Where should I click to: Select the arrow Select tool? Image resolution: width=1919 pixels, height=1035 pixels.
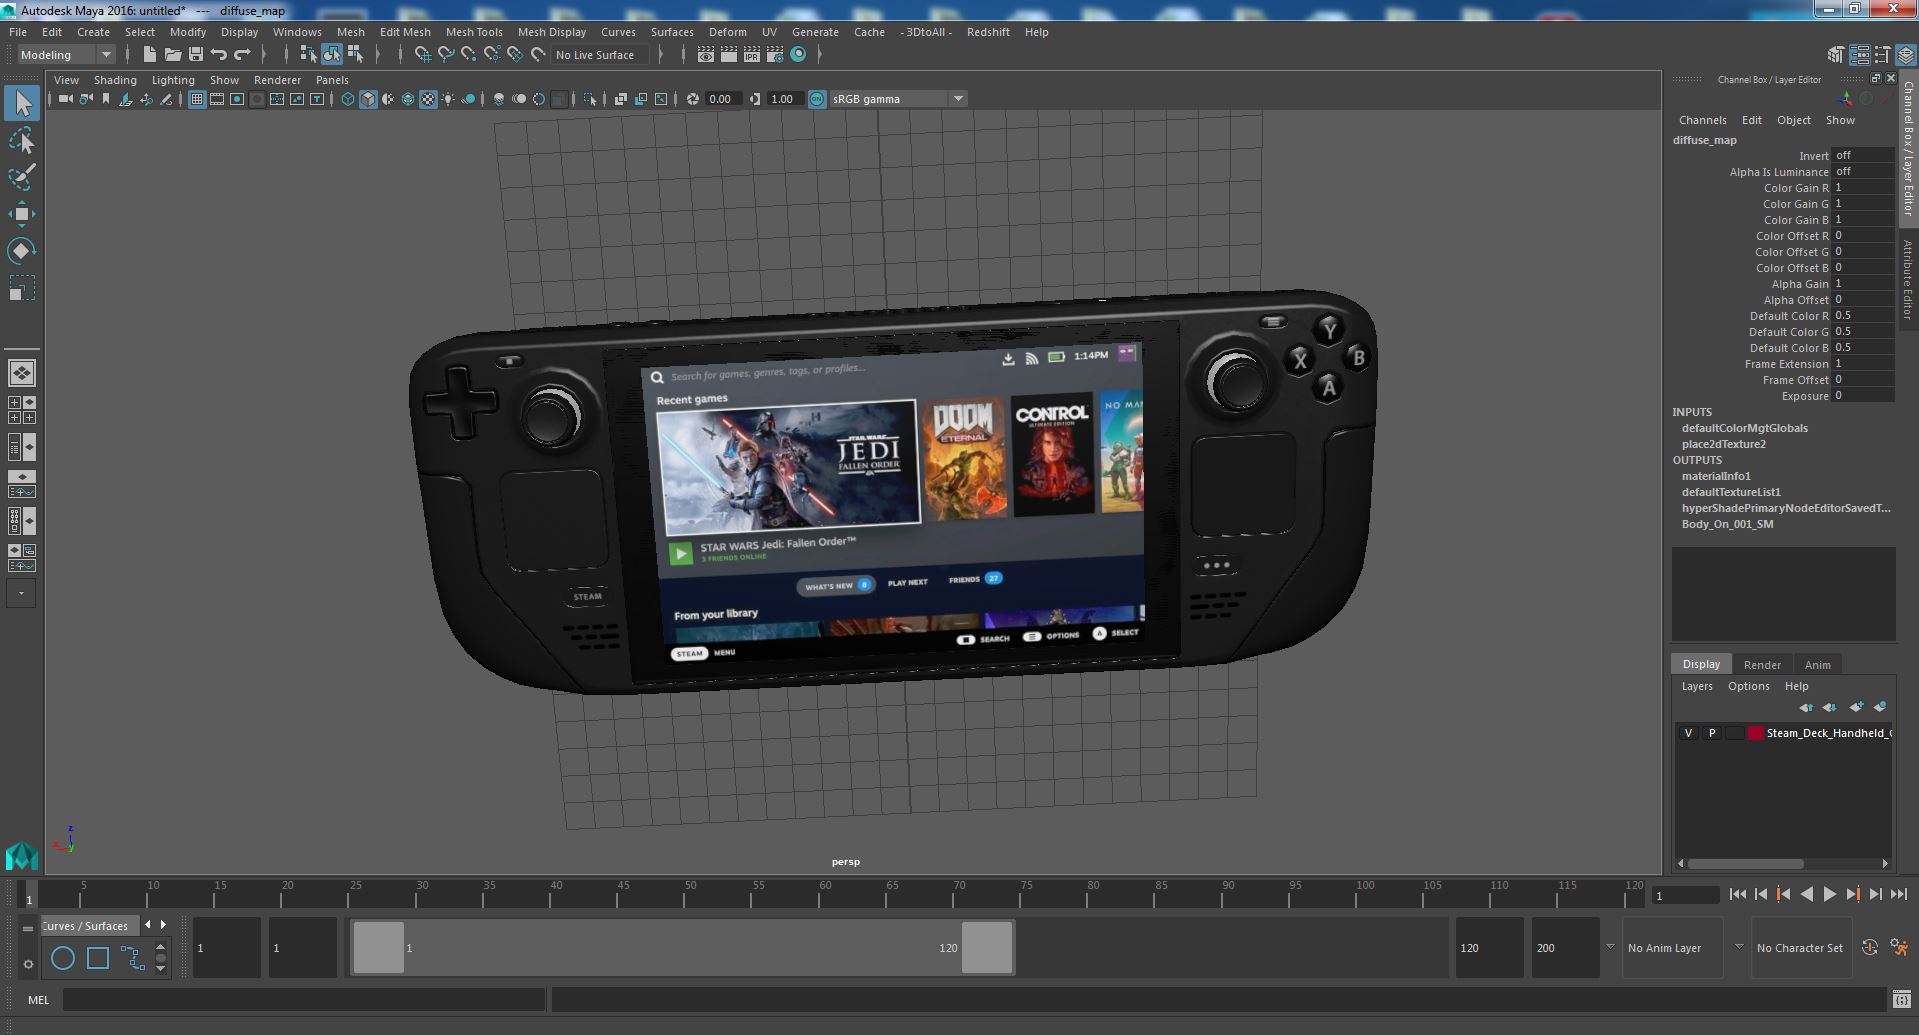click(22, 103)
